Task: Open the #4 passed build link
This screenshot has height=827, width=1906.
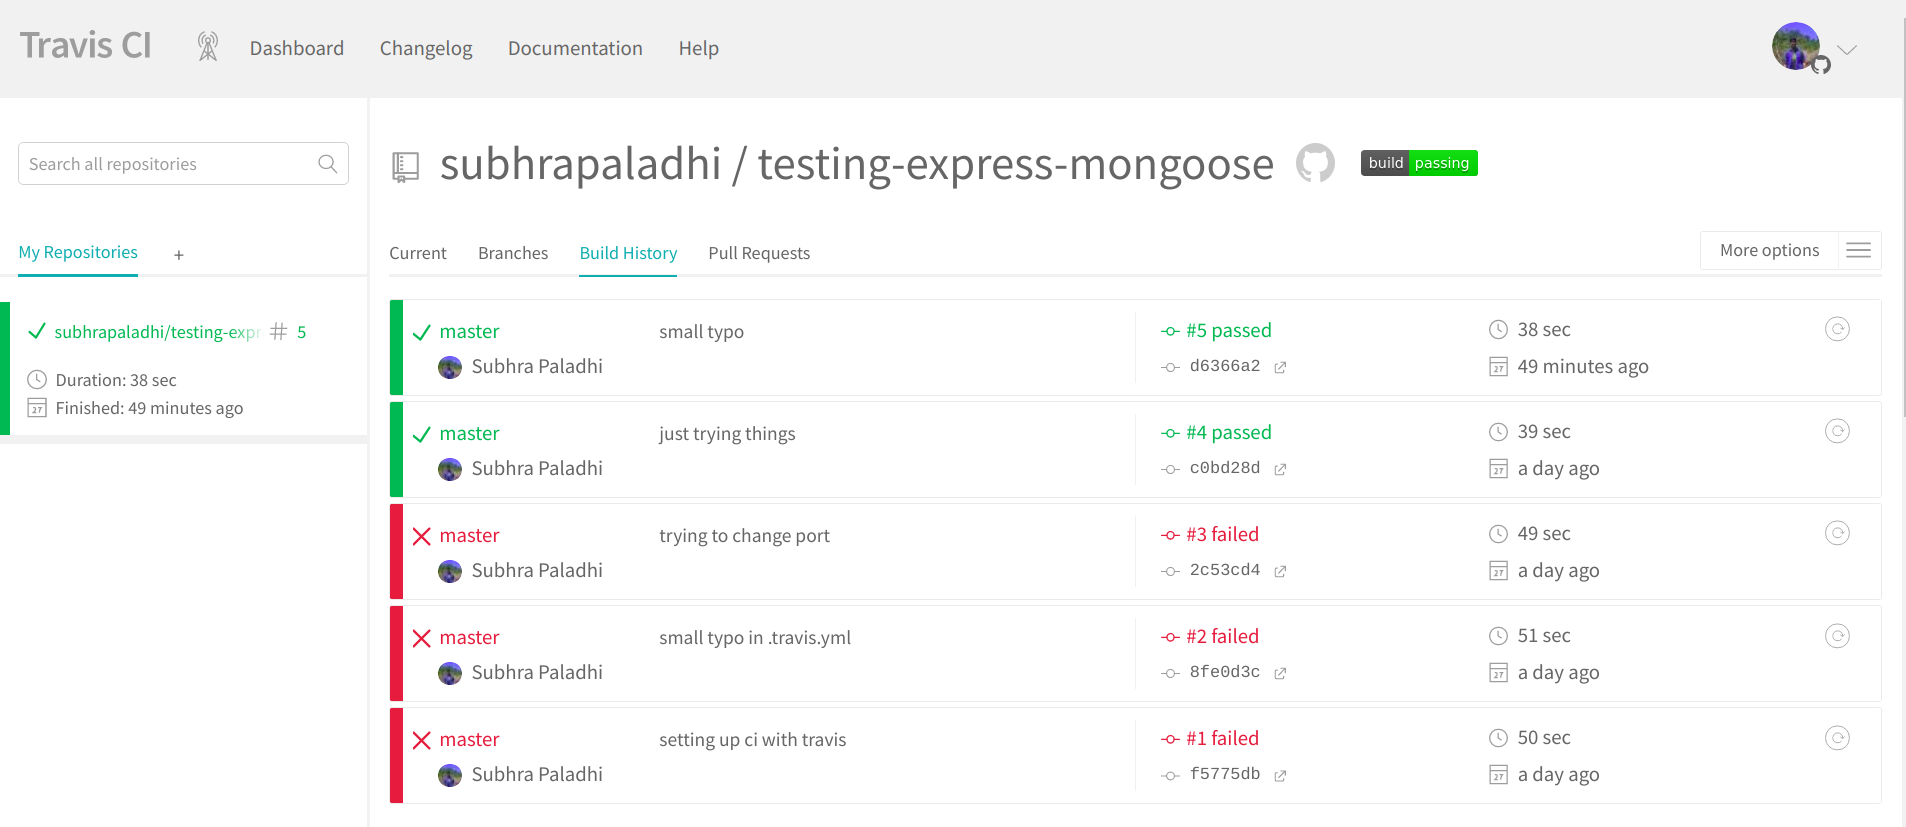Action: (x=1228, y=432)
